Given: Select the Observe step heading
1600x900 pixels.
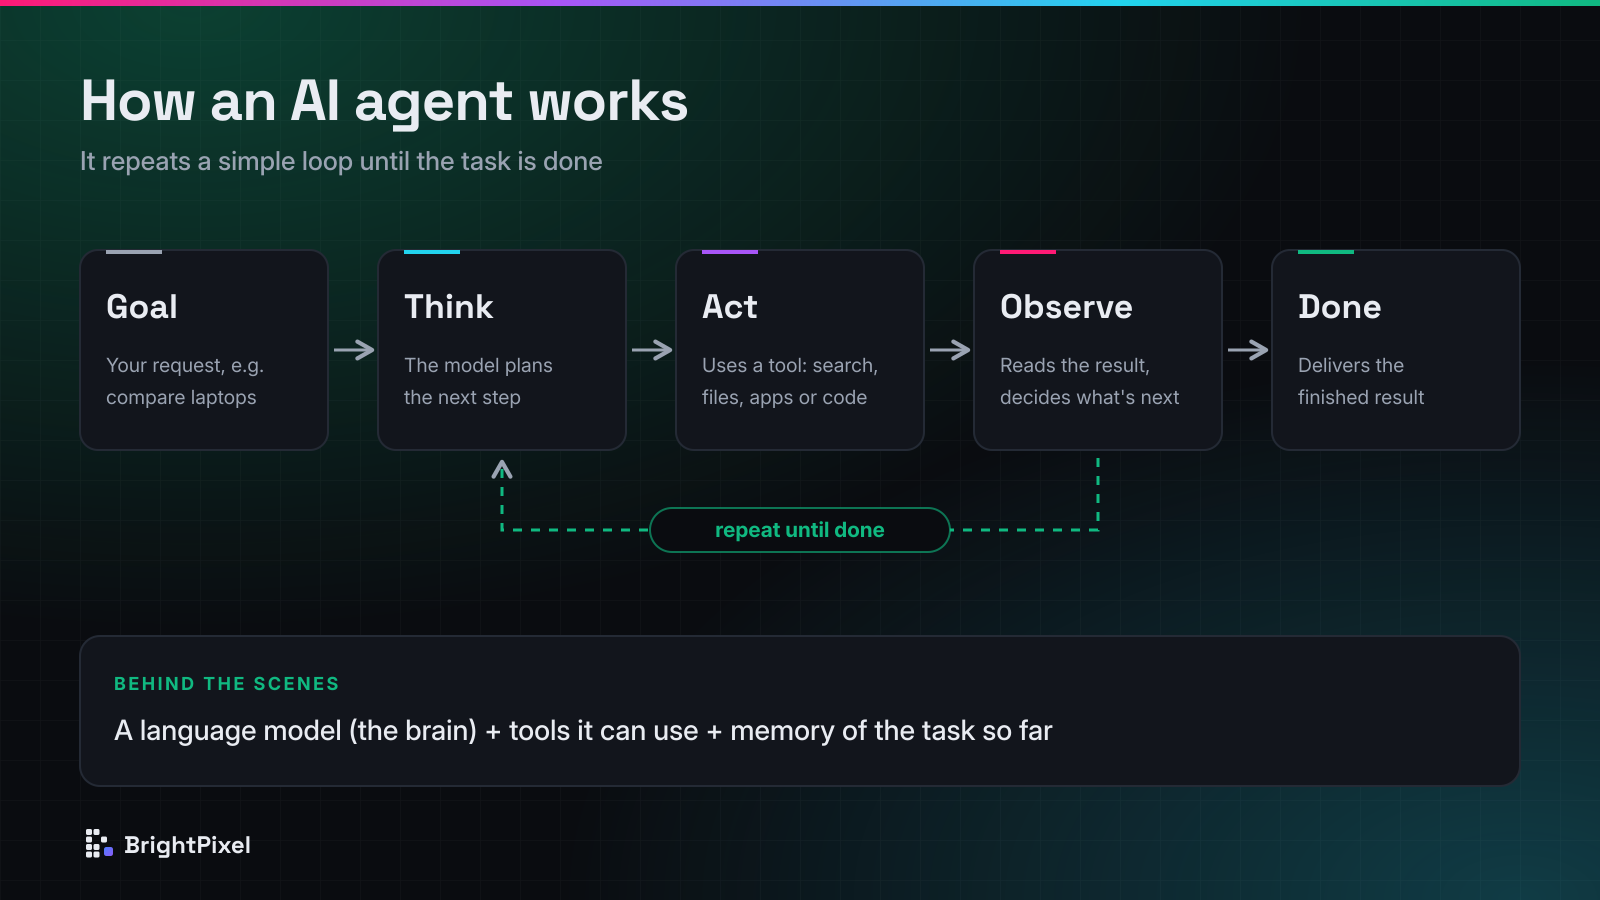Looking at the screenshot, I should pyautogui.click(x=1066, y=307).
